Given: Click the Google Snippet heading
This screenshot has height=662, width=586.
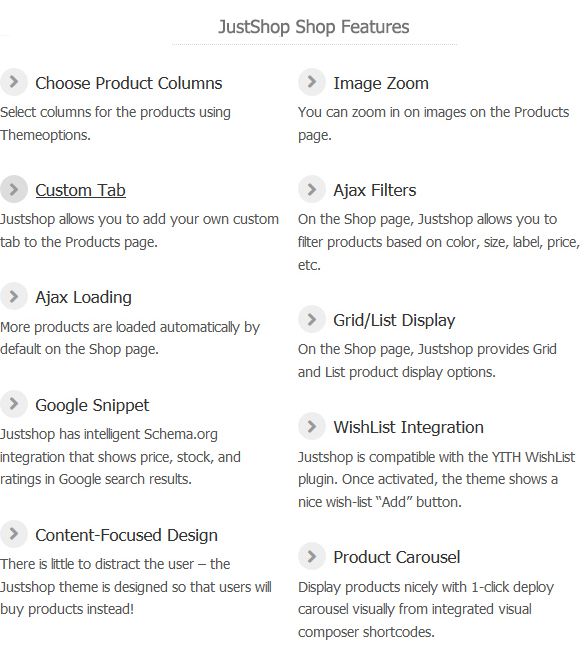Looking at the screenshot, I should pyautogui.click(x=92, y=406).
